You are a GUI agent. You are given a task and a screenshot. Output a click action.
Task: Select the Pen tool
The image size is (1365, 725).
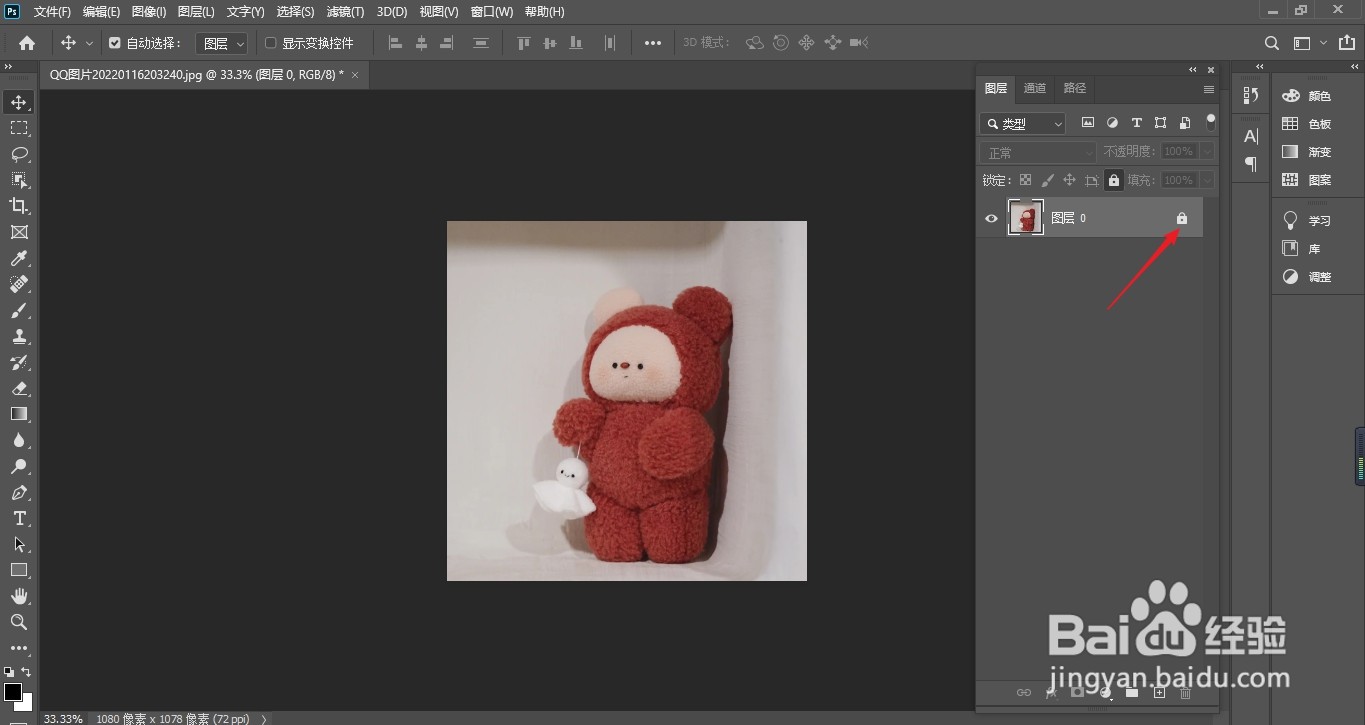click(x=19, y=492)
